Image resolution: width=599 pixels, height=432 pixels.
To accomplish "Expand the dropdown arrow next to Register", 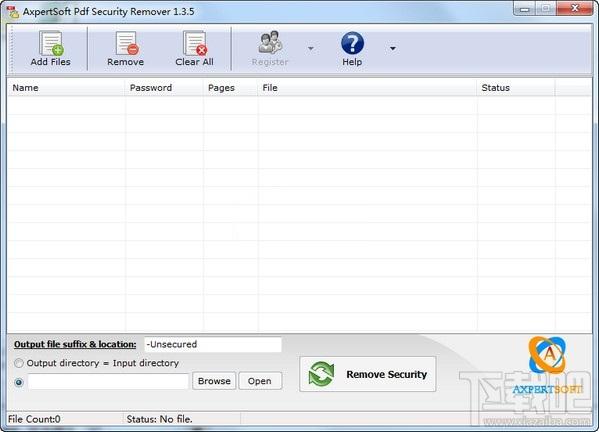I will point(311,49).
